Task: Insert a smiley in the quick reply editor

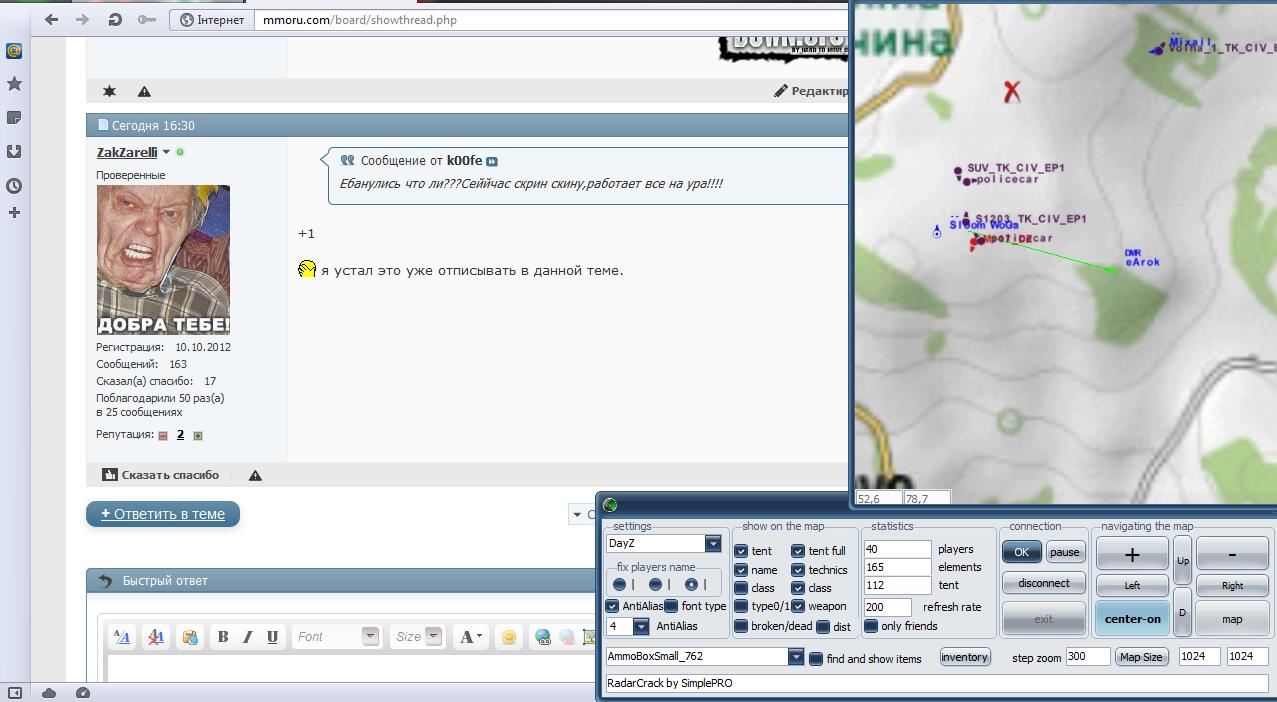Action: point(509,636)
